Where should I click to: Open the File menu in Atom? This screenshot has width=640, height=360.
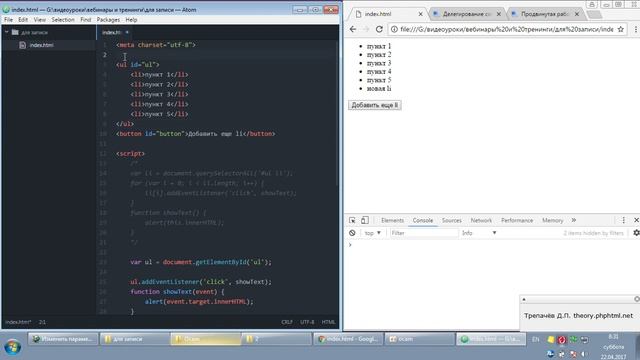8,20
